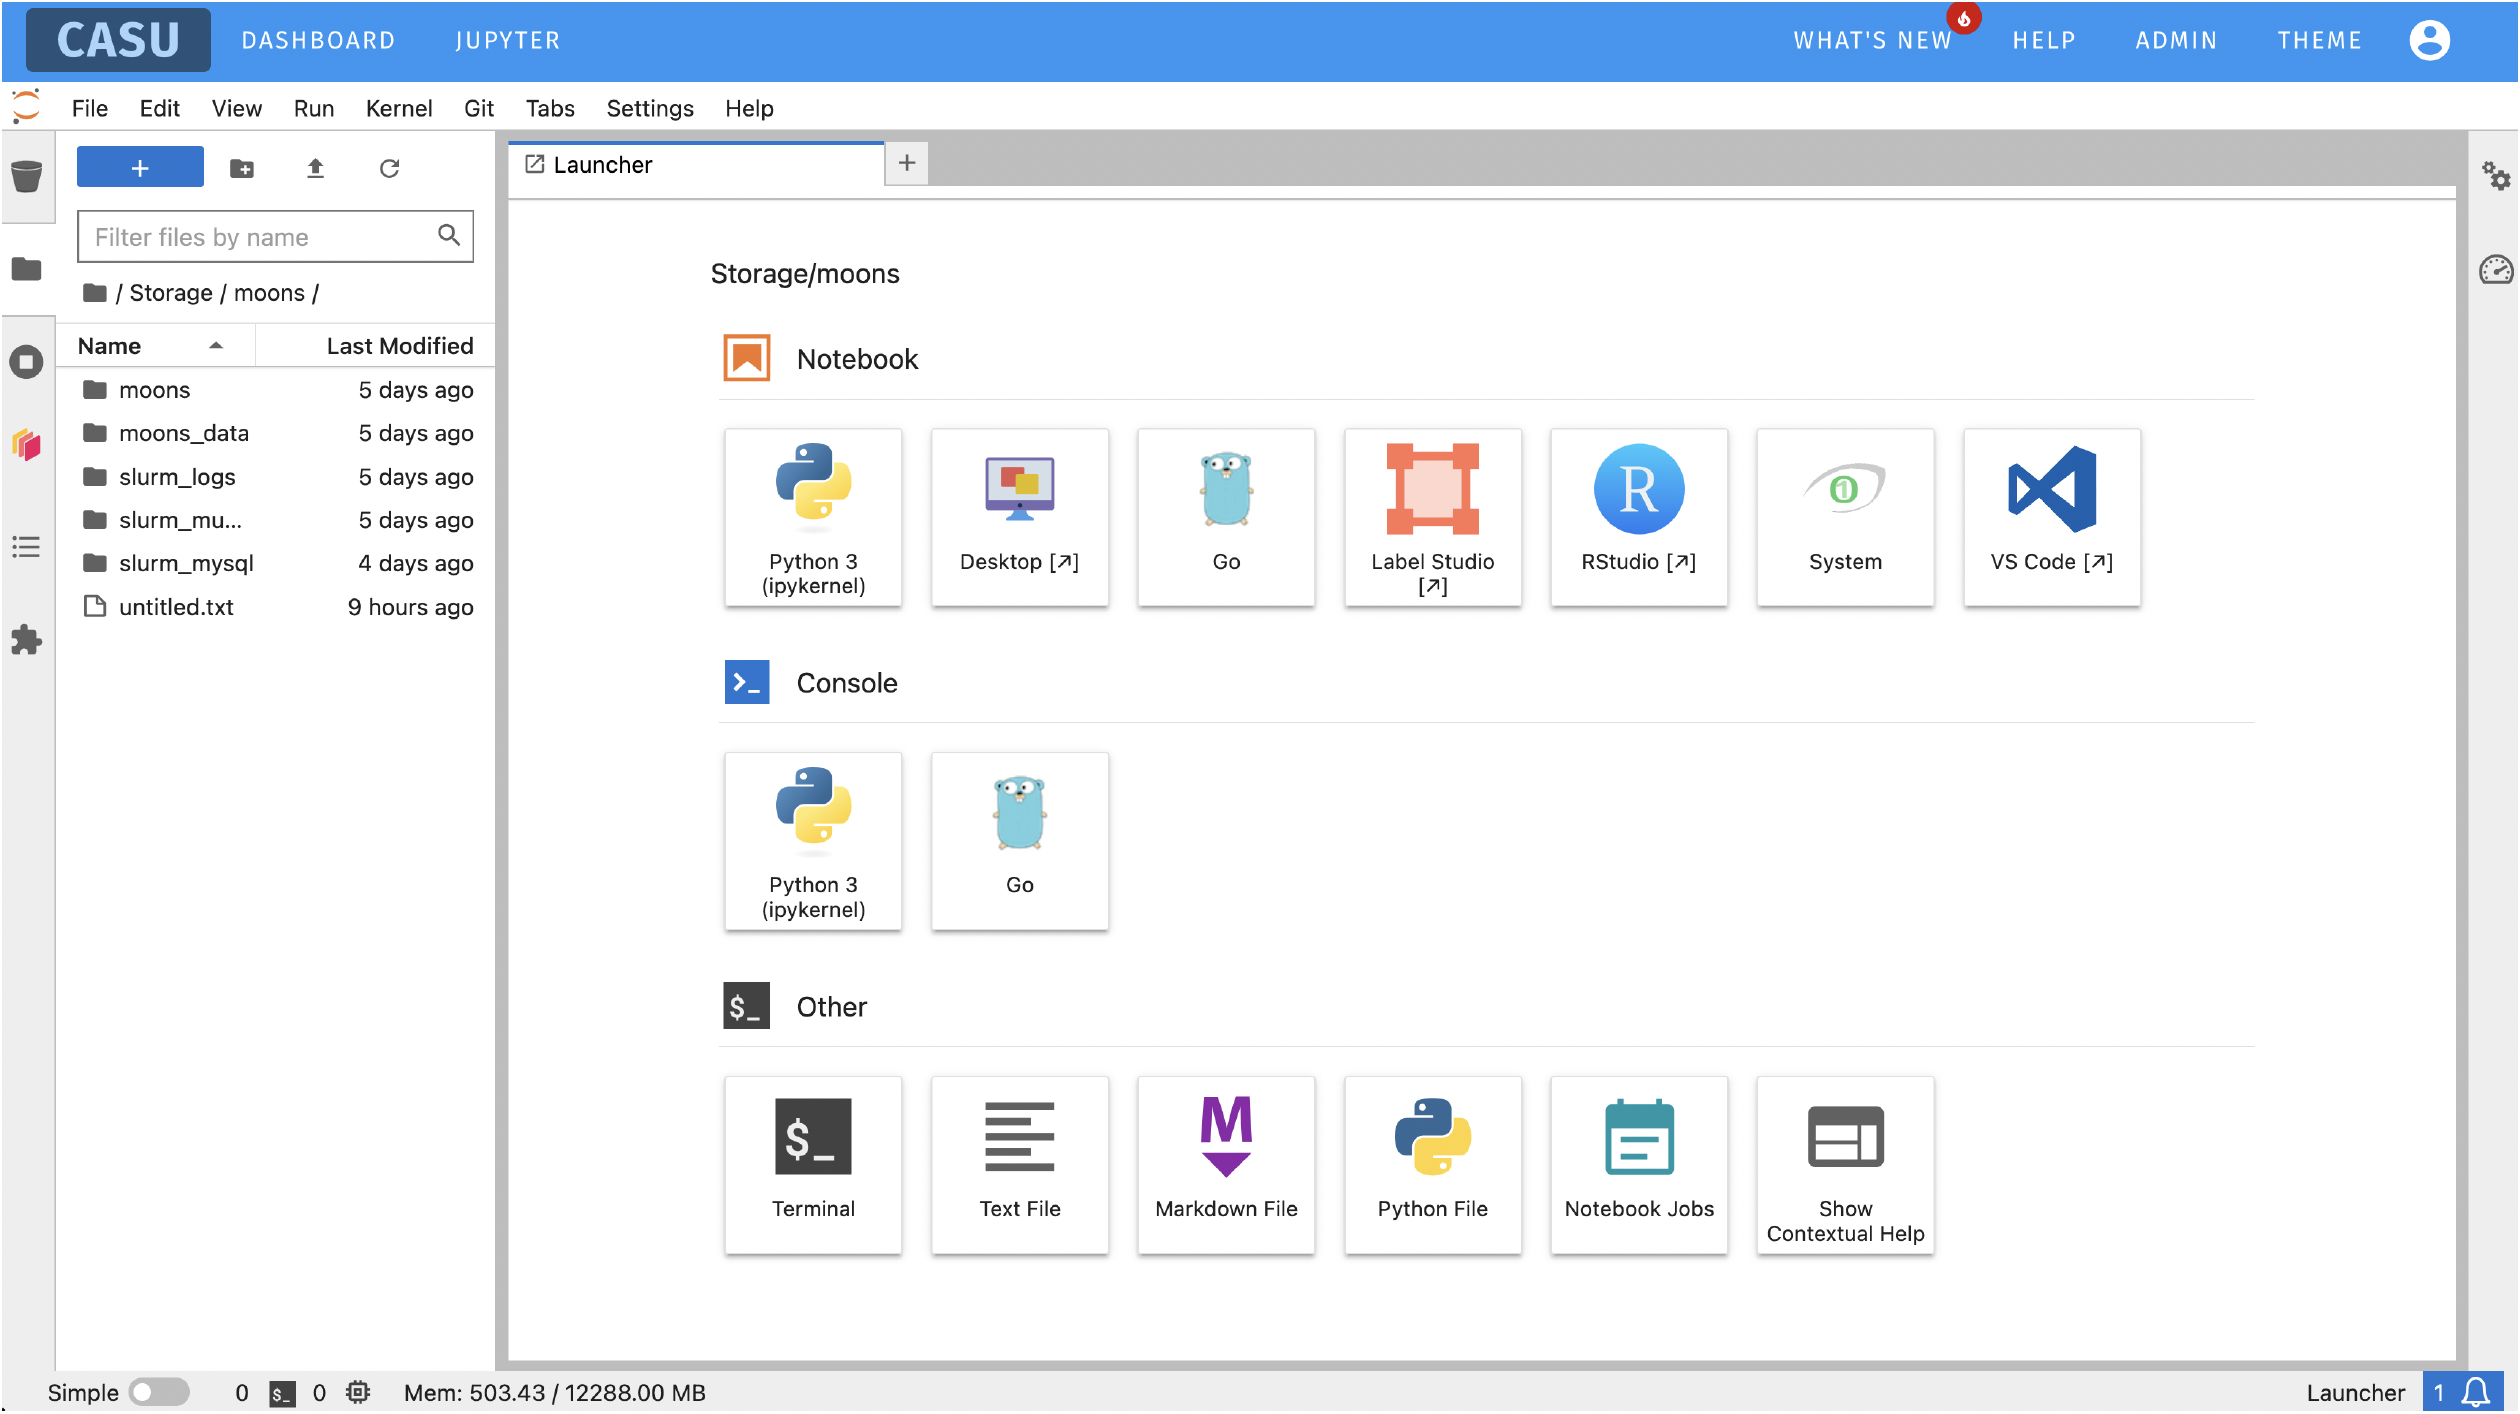Open the moons folder row

pyautogui.click(x=275, y=390)
